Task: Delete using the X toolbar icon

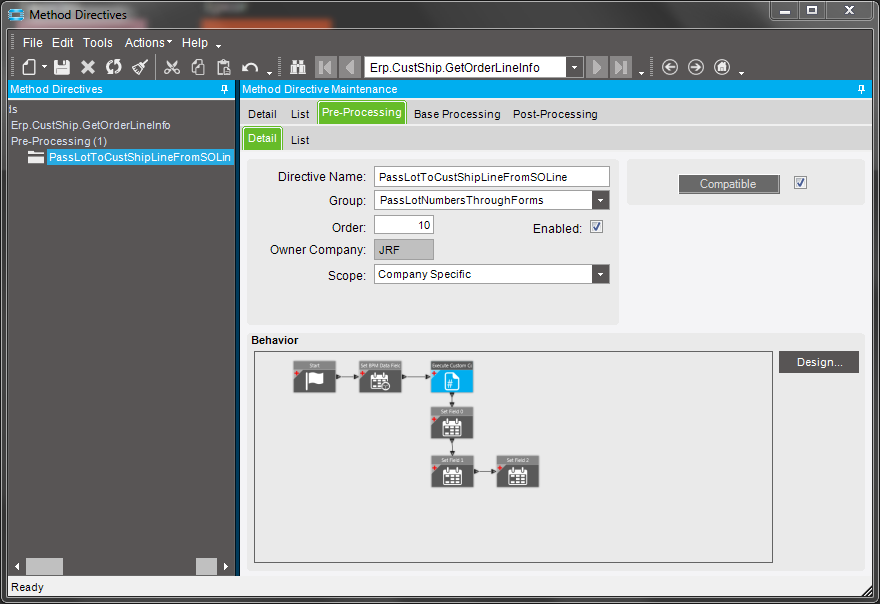Action: (88, 67)
